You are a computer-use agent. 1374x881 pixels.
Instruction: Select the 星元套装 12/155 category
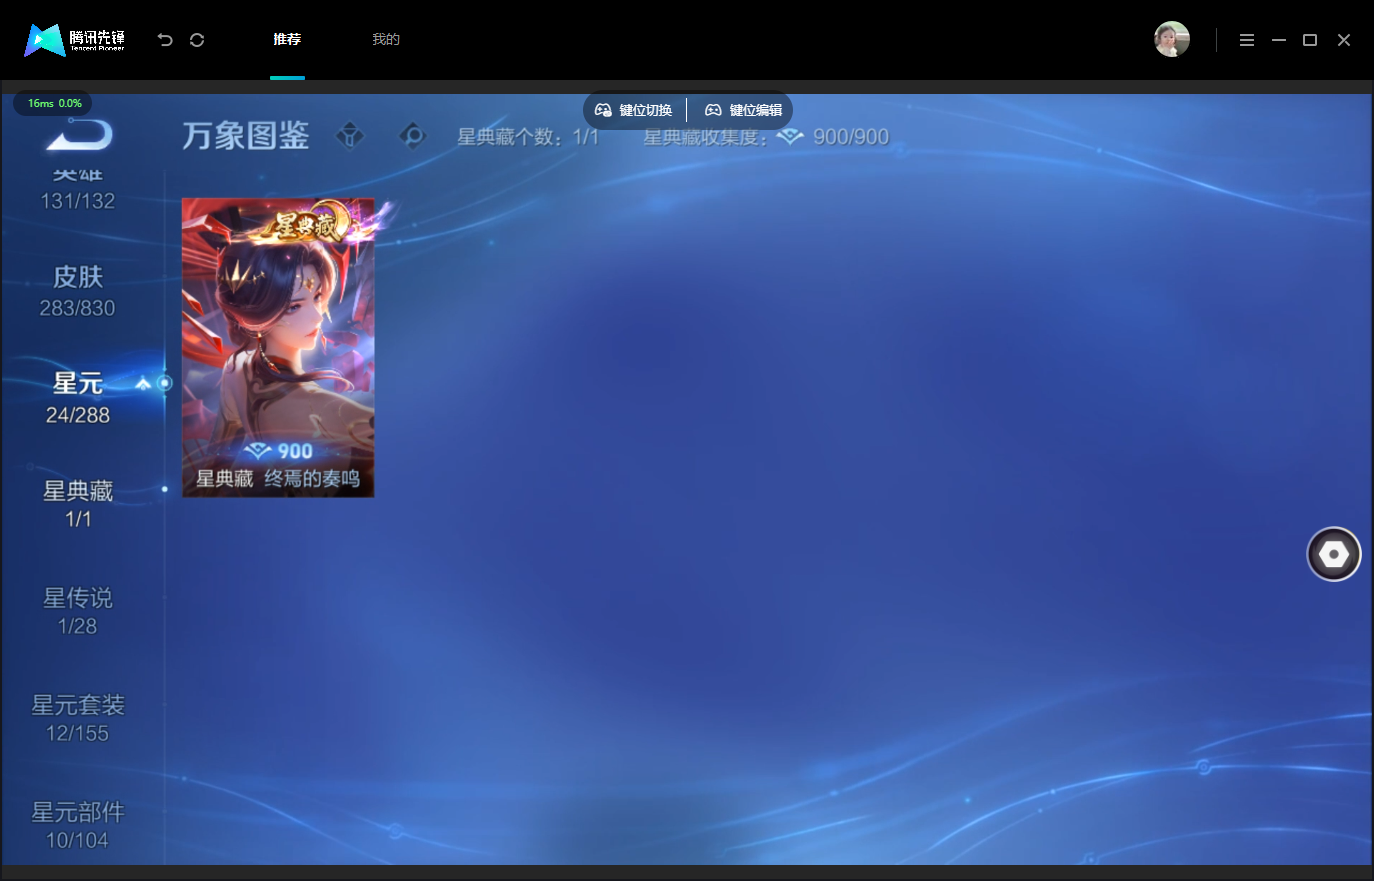pos(78,718)
